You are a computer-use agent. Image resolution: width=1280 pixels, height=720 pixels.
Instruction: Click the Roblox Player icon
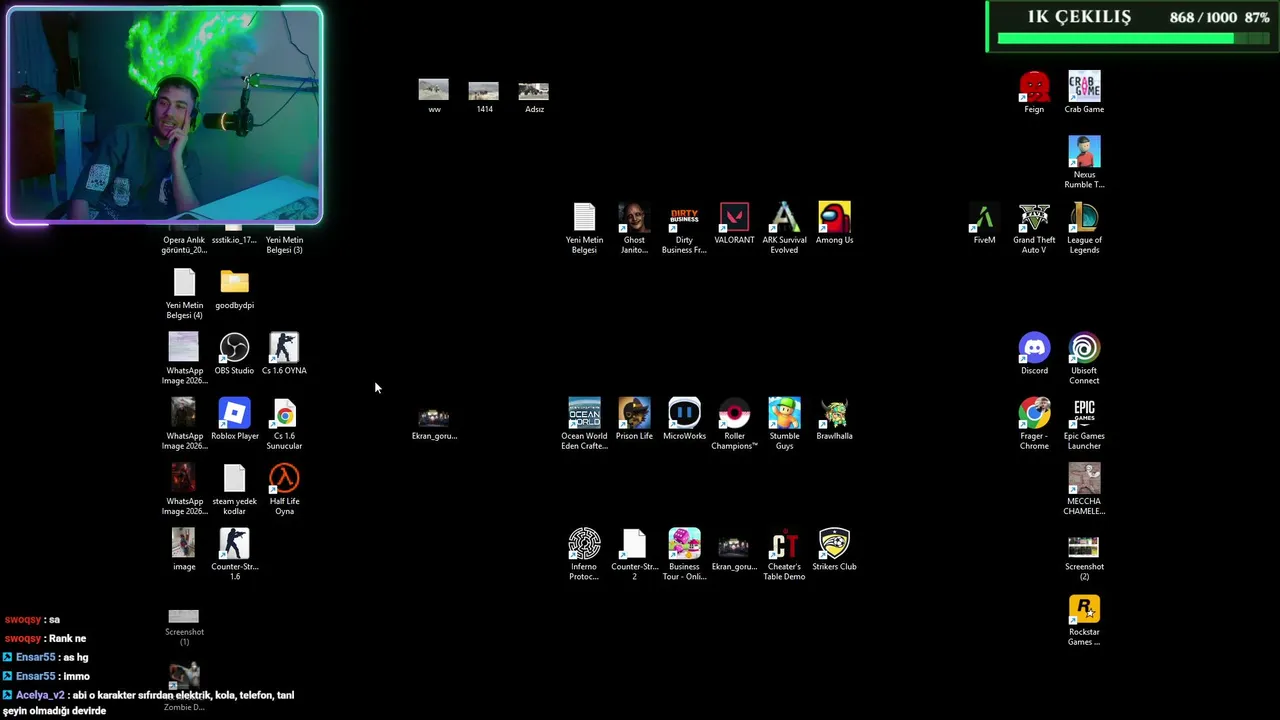[x=234, y=420]
